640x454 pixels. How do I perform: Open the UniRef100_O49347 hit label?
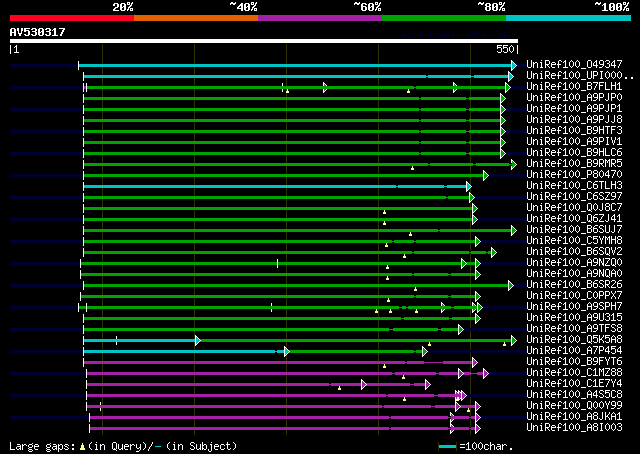tap(574, 64)
